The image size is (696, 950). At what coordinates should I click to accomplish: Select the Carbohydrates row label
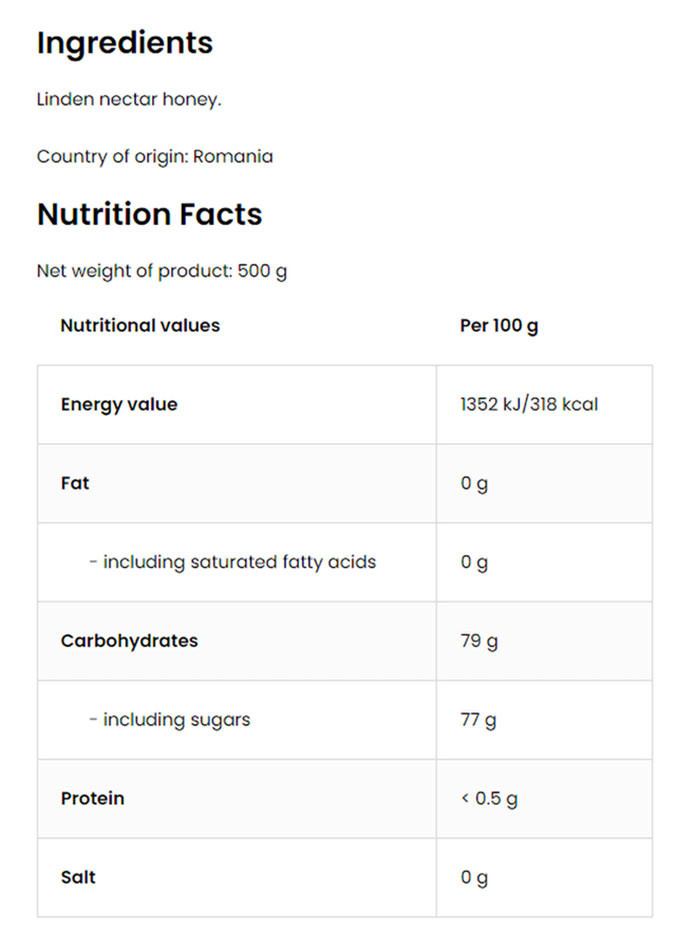click(x=129, y=641)
